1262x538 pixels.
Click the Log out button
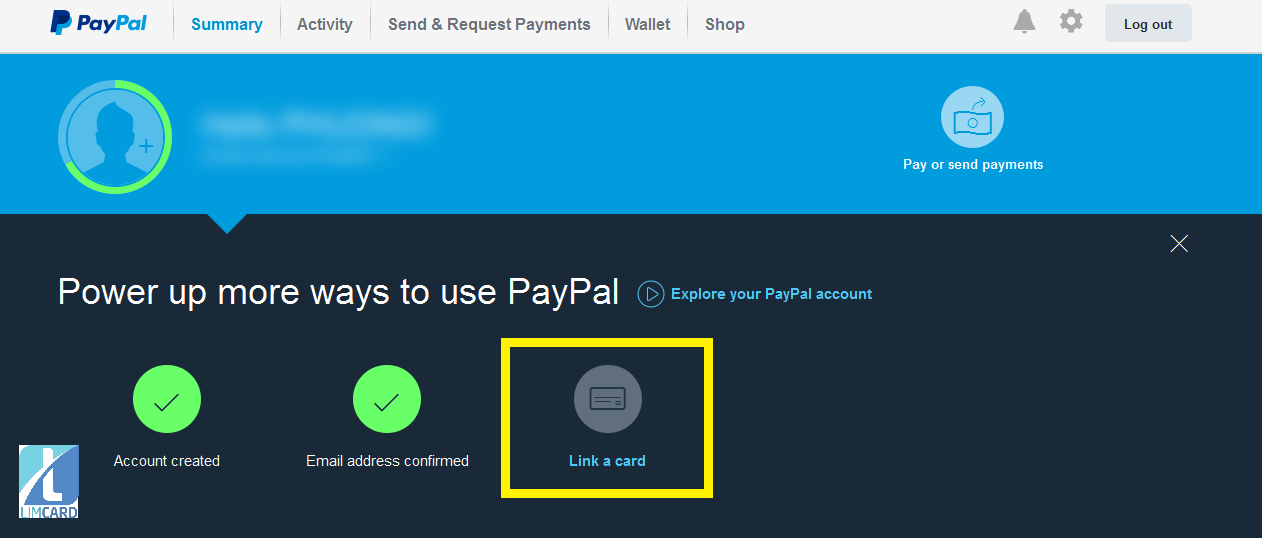pos(1148,23)
